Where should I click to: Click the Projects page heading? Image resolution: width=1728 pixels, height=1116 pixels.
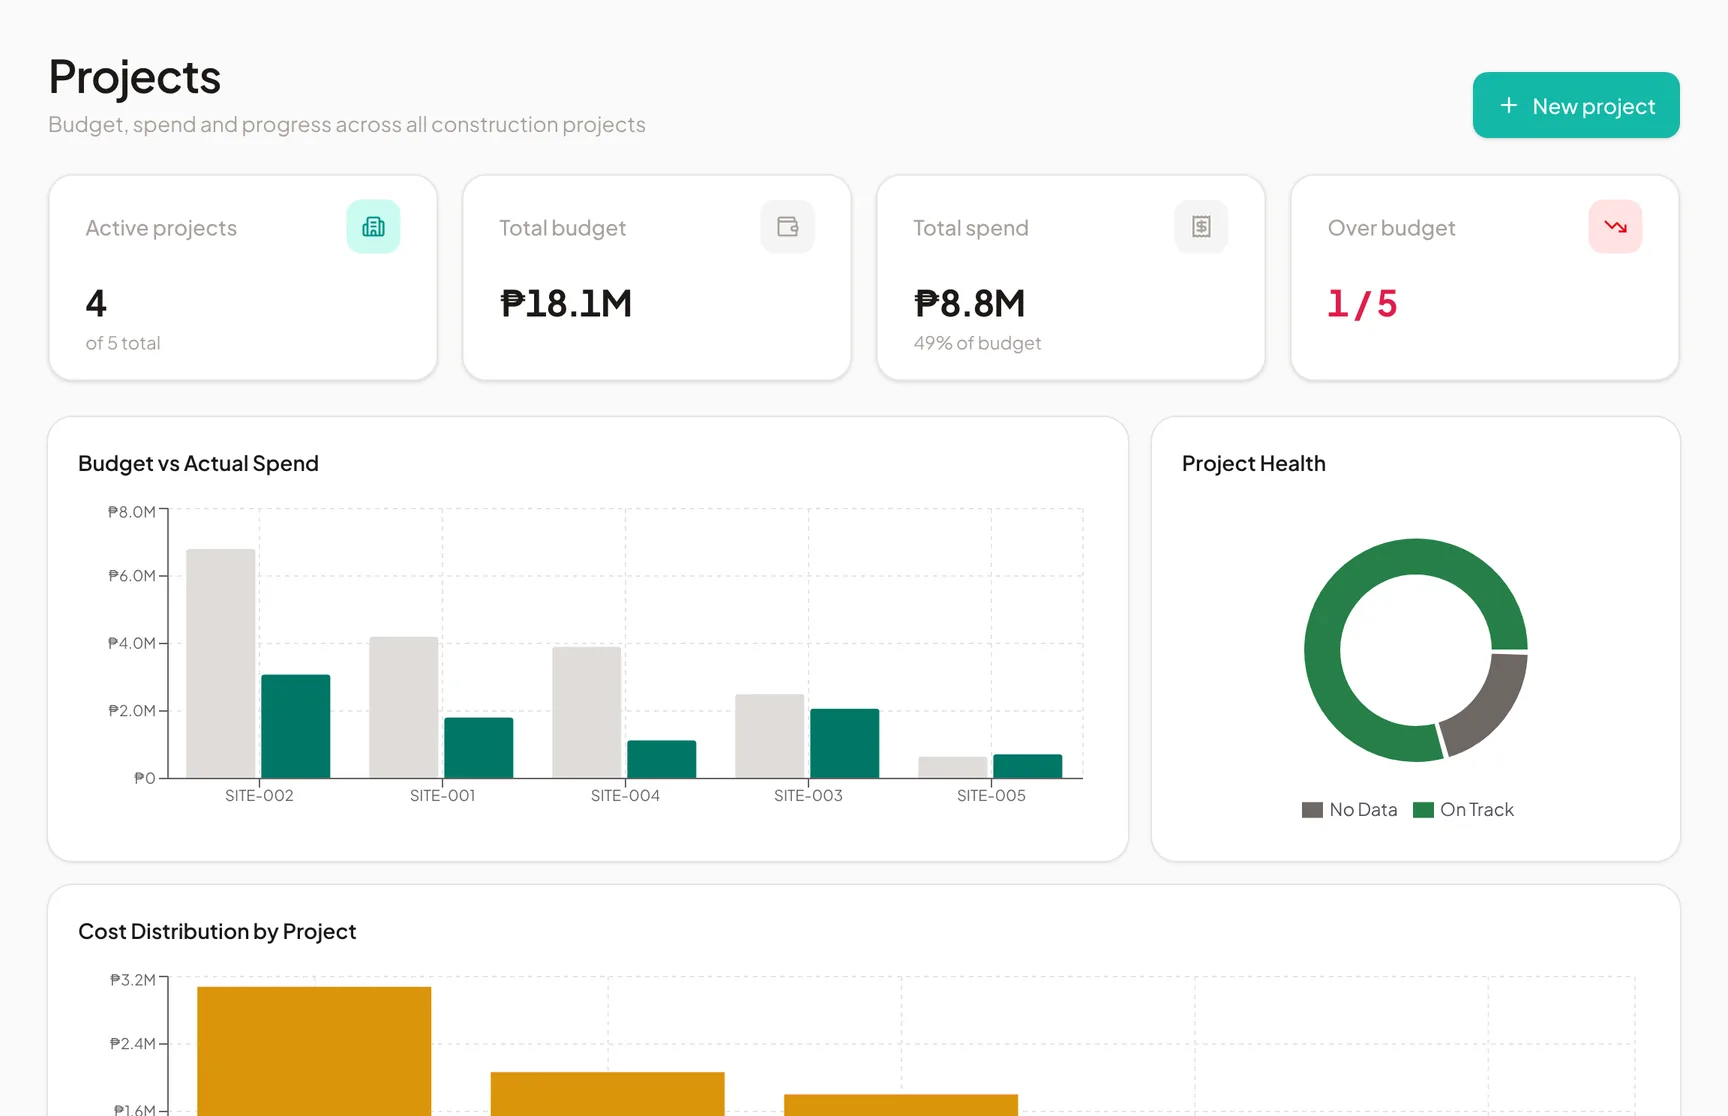click(135, 77)
